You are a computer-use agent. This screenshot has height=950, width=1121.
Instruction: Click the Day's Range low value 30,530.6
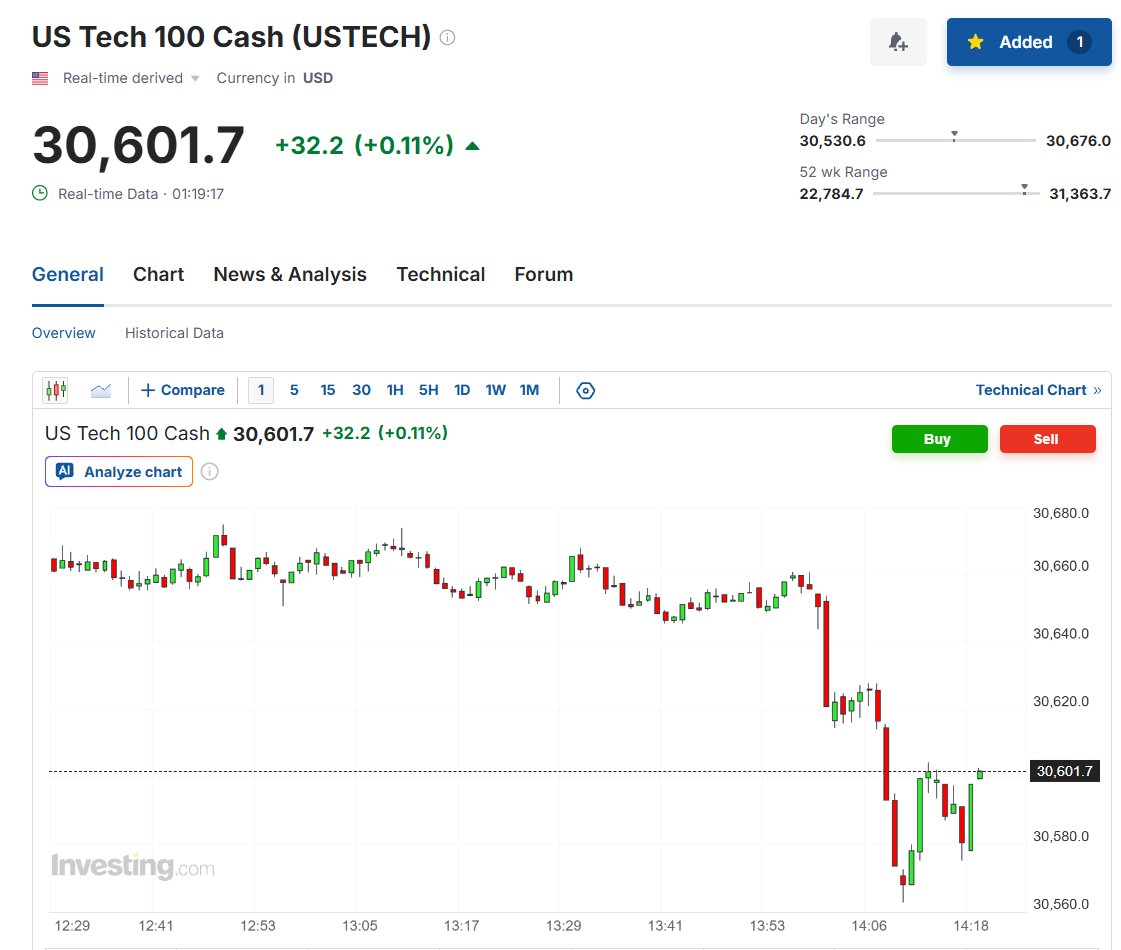(832, 141)
